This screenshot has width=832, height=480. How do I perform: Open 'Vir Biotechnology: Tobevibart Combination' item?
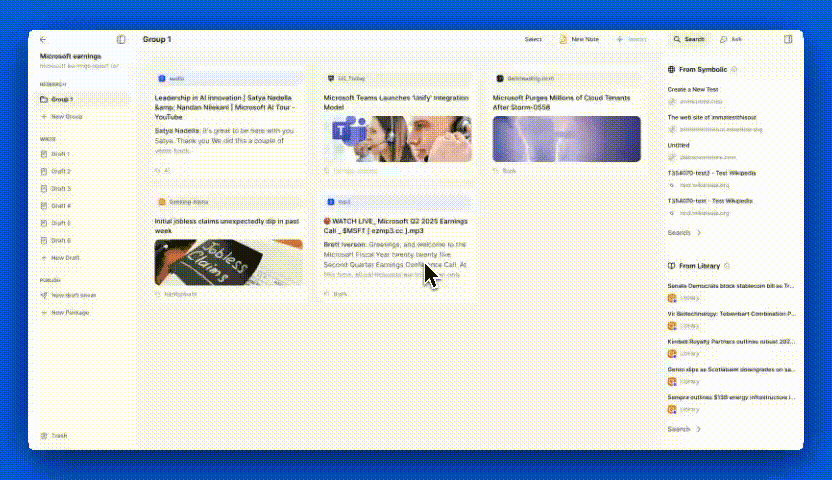click(x=732, y=314)
